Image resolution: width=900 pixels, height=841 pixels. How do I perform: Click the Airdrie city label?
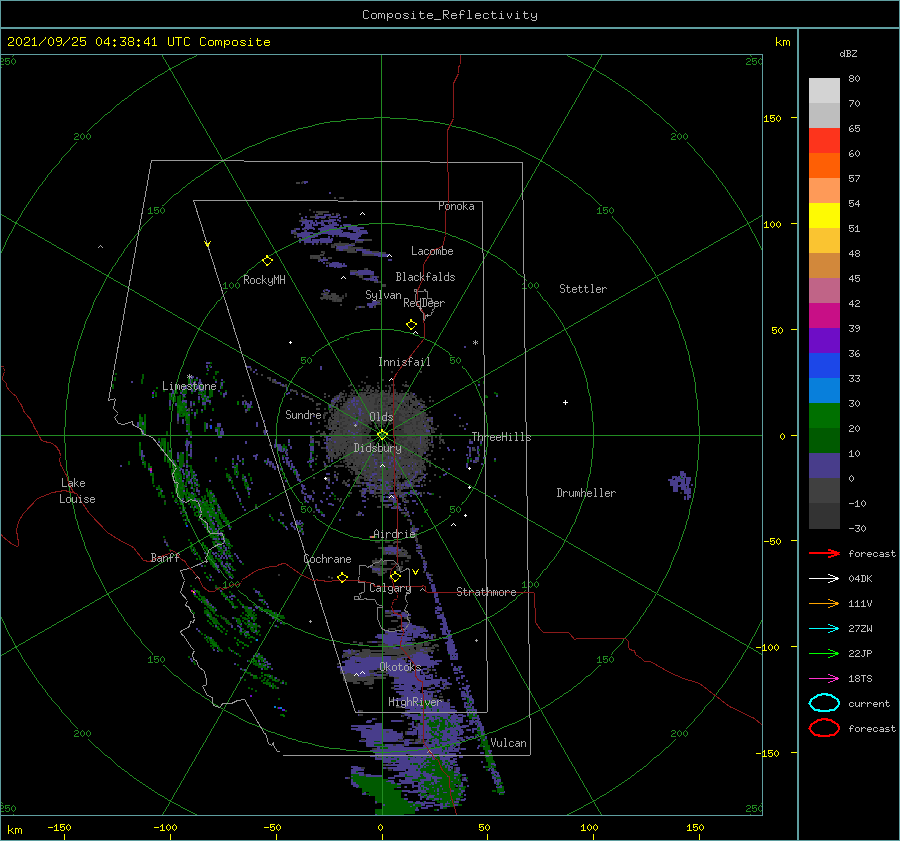394,534
